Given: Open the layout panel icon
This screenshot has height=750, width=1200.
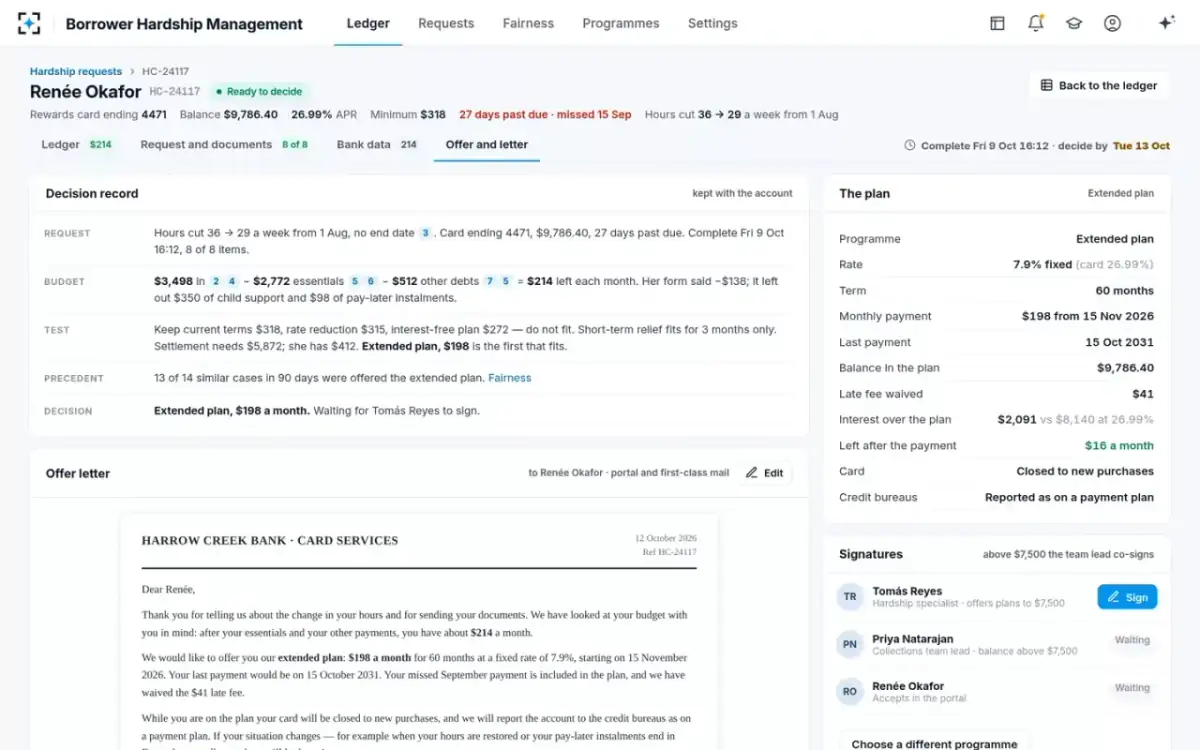Looking at the screenshot, I should pyautogui.click(x=997, y=23).
